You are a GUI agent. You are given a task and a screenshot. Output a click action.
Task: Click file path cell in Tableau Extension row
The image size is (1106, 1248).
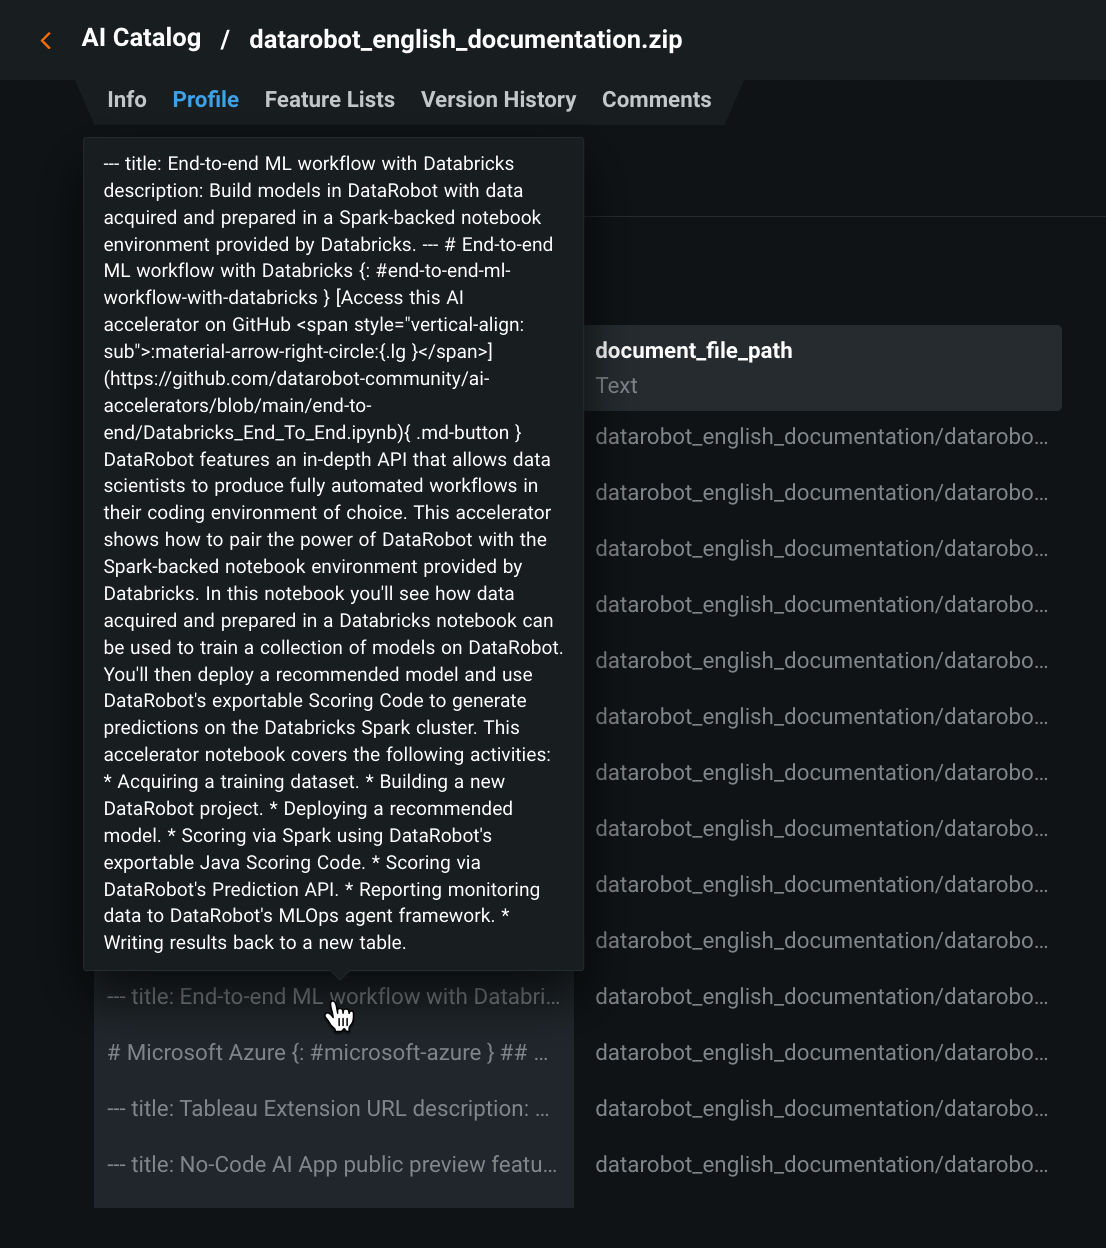tap(821, 1109)
